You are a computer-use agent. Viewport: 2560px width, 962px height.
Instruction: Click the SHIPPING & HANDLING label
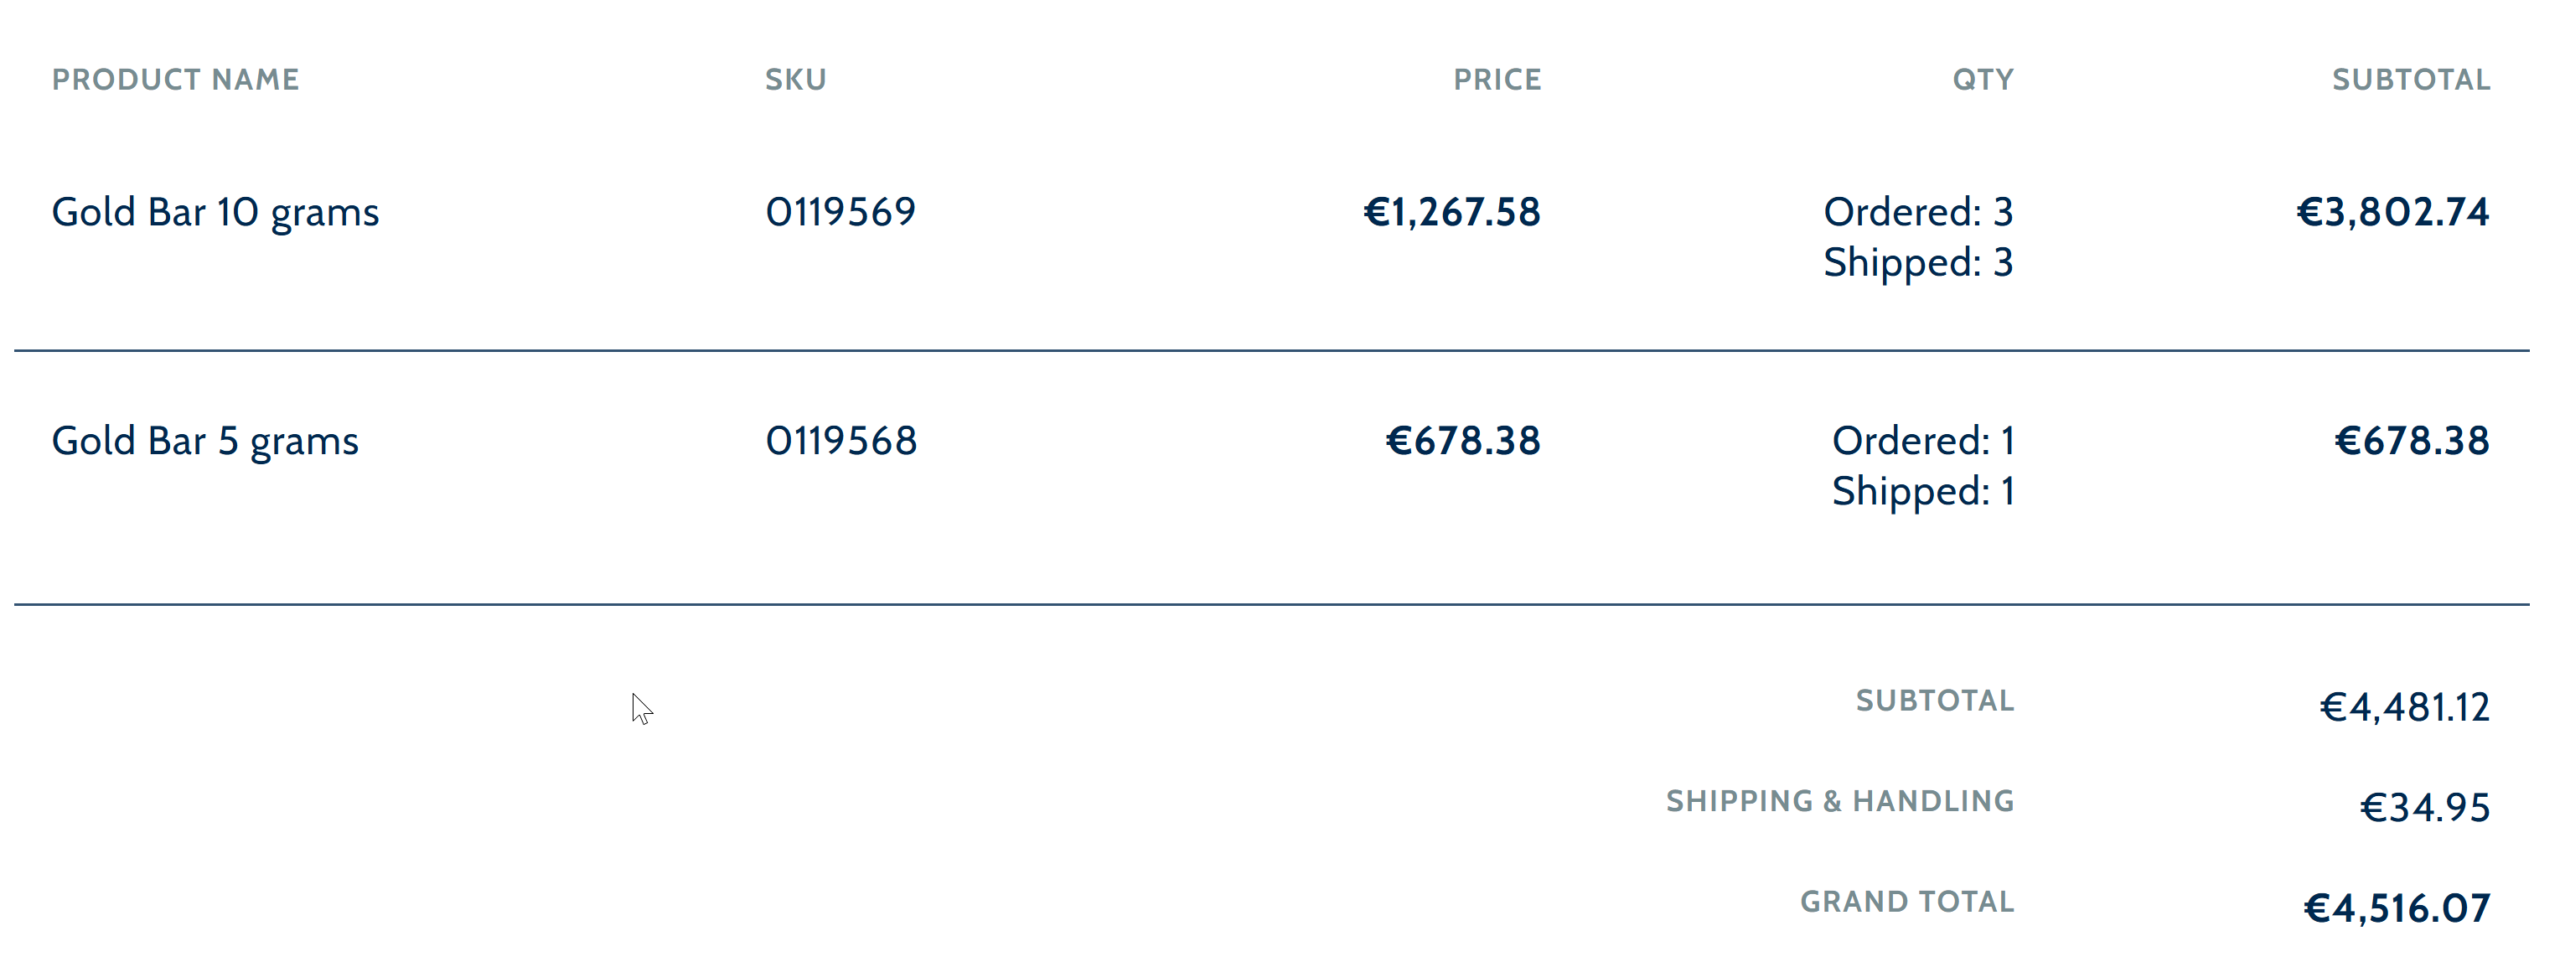tap(1839, 801)
